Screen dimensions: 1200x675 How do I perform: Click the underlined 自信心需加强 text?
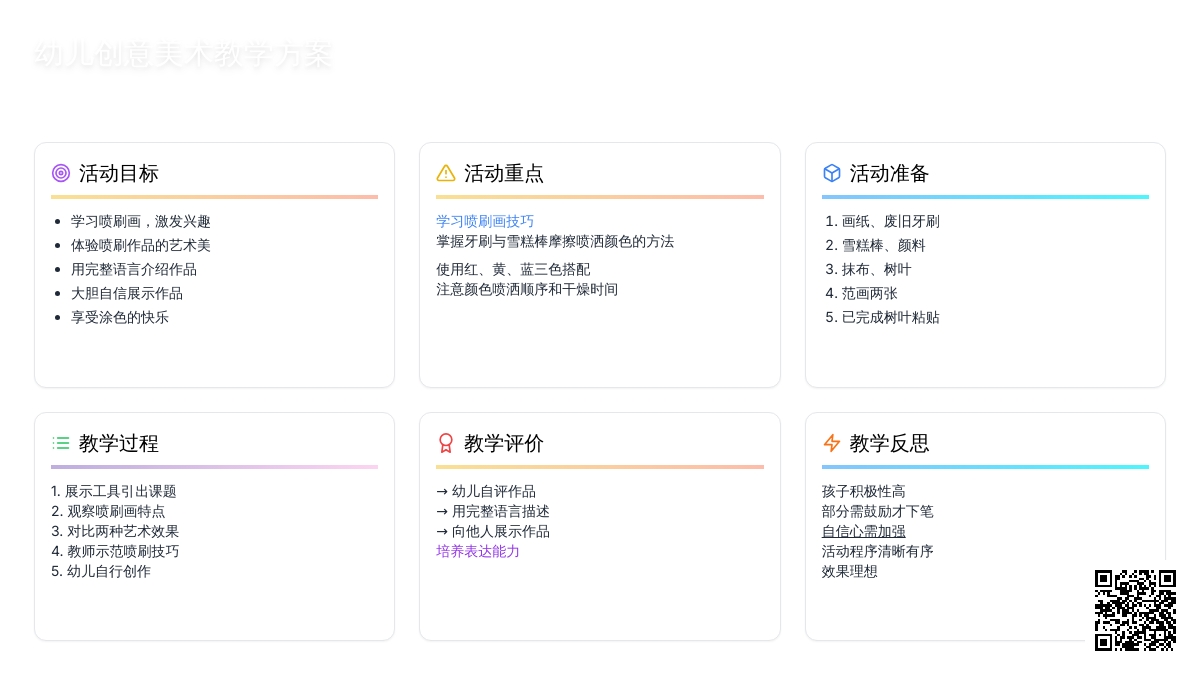pos(864,531)
